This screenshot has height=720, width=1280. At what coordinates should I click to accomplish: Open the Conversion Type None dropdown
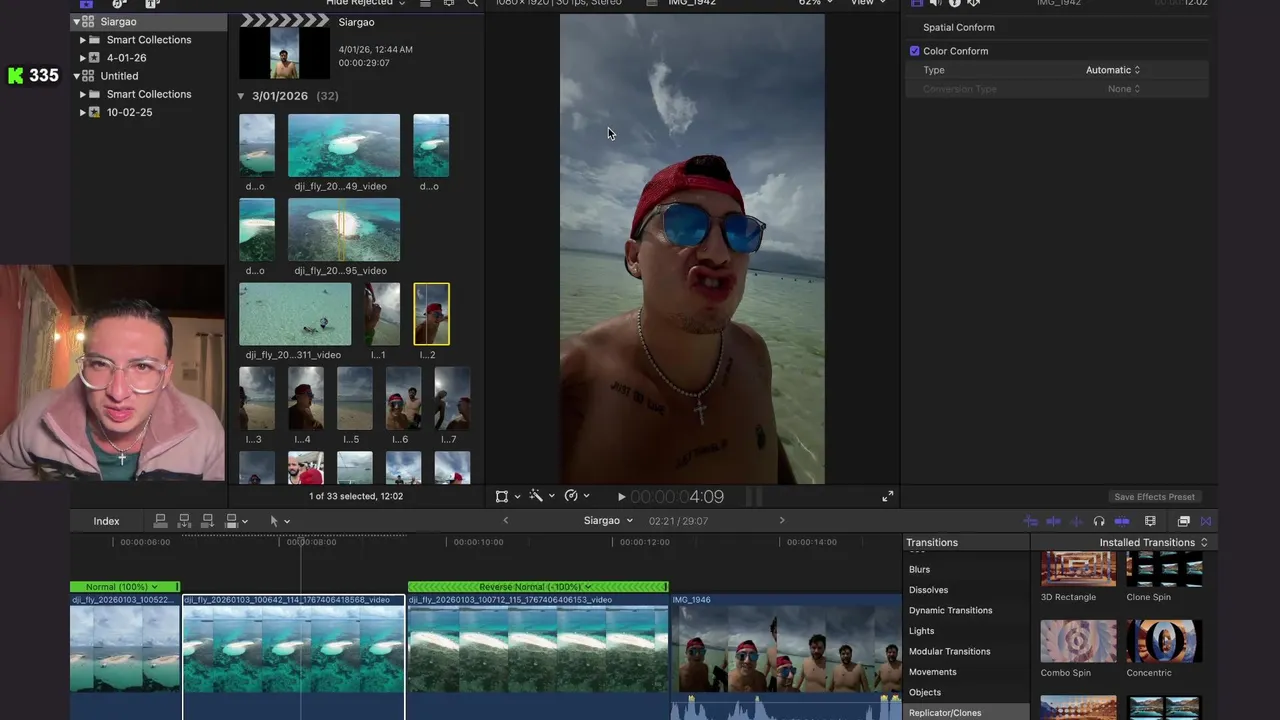(x=1124, y=89)
